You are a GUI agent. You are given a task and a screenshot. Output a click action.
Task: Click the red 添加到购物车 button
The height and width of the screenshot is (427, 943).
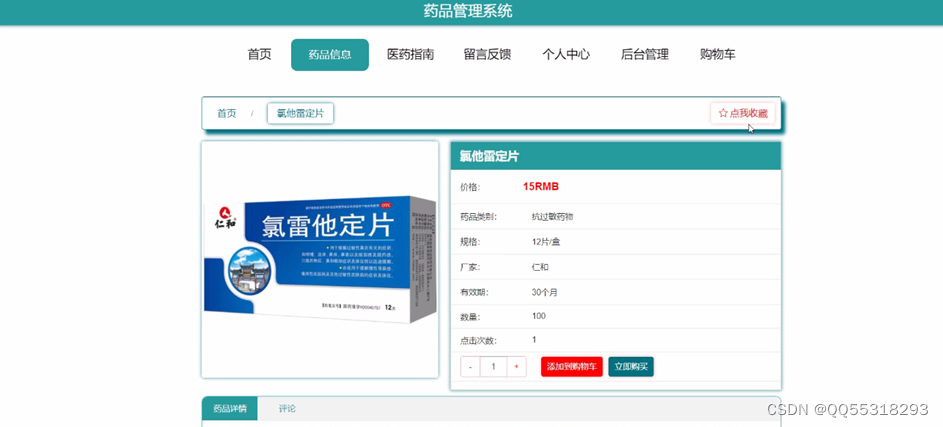[x=571, y=366]
